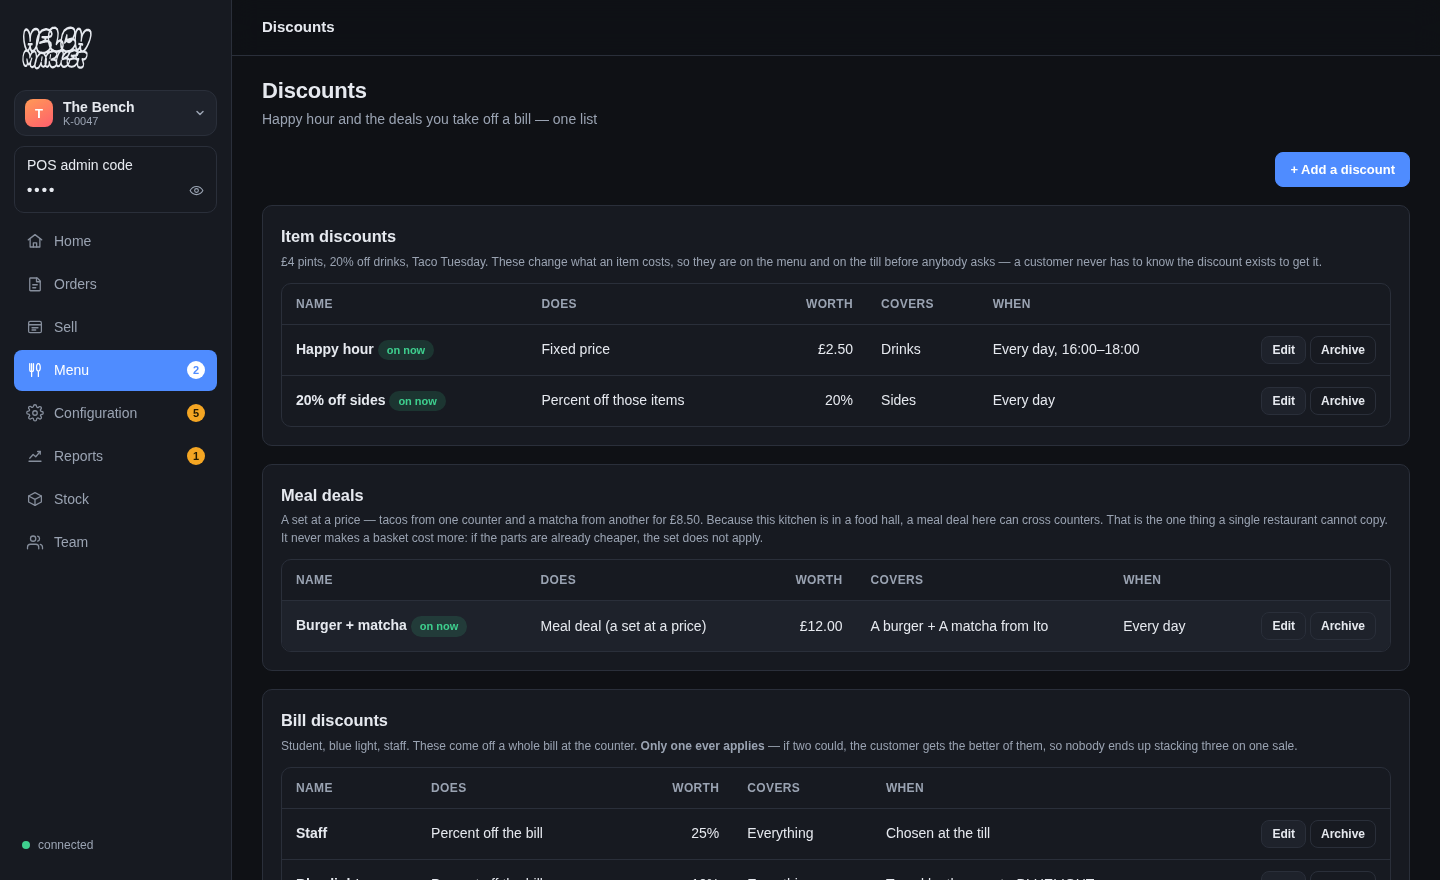Click the Menu badge showing 2
The image size is (1440, 880).
point(196,370)
